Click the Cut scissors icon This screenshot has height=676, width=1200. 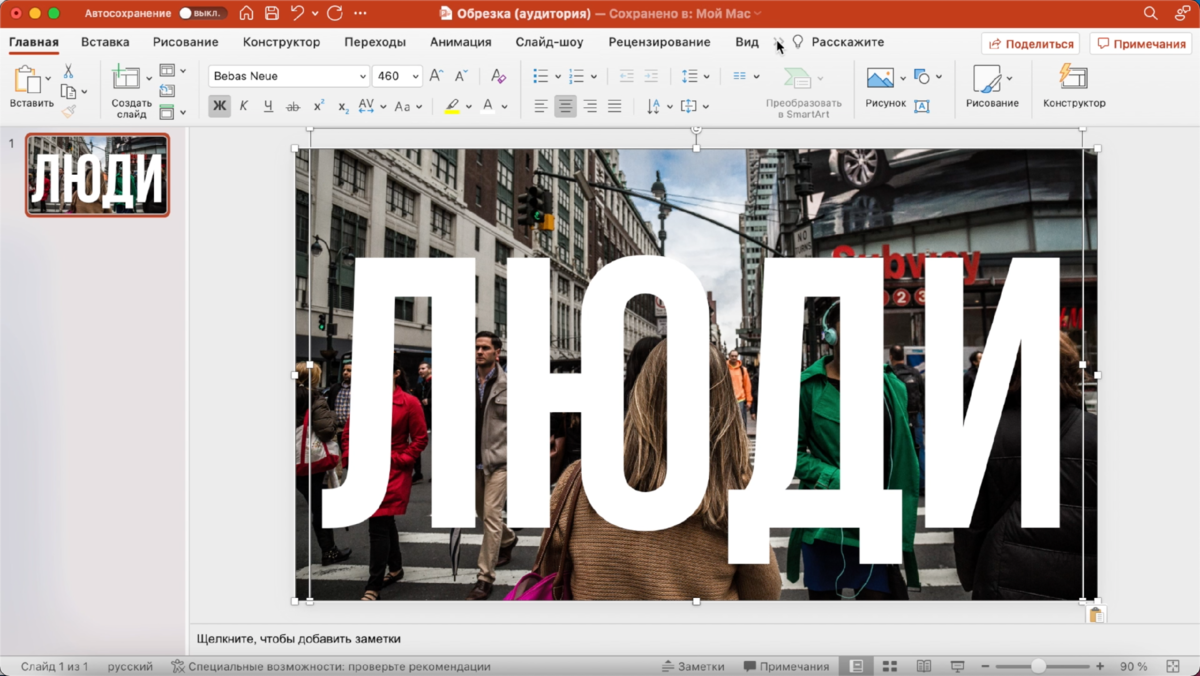[x=69, y=72]
